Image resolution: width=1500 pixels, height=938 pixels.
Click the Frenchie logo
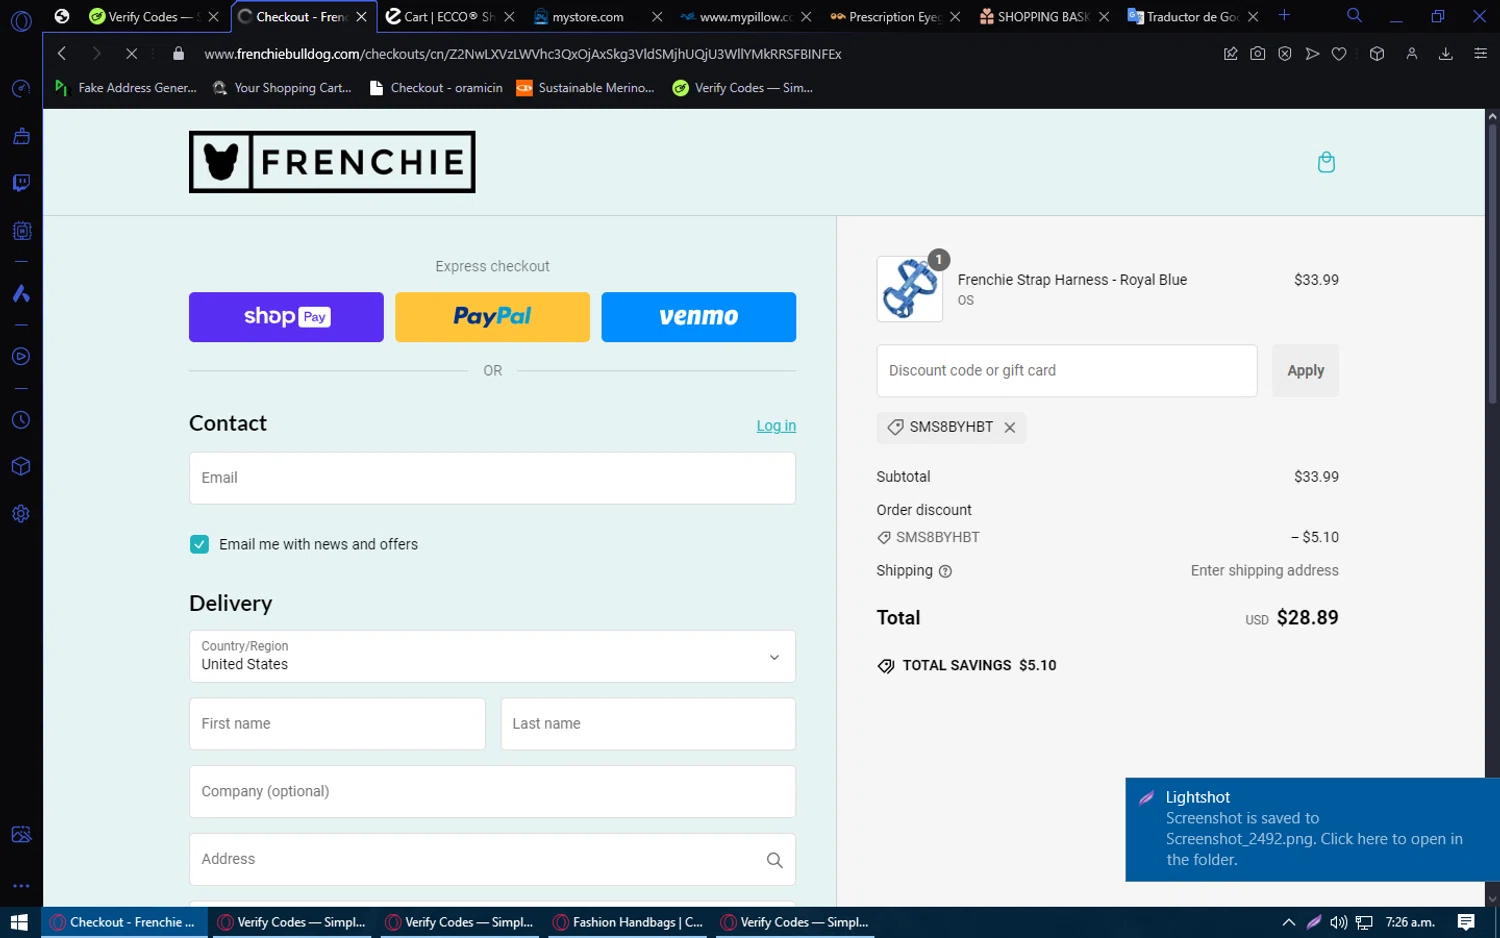click(332, 162)
